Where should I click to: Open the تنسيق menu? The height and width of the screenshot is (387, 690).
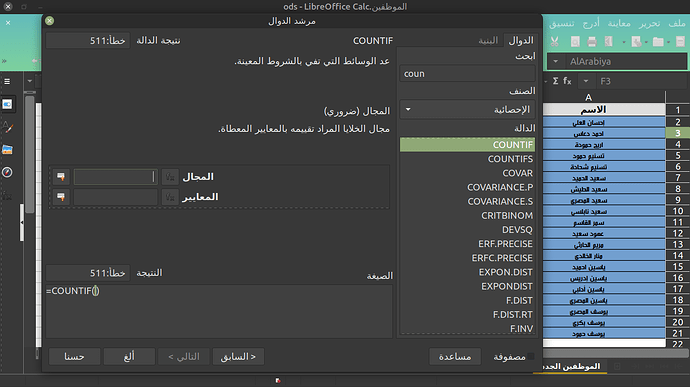[x=562, y=24]
